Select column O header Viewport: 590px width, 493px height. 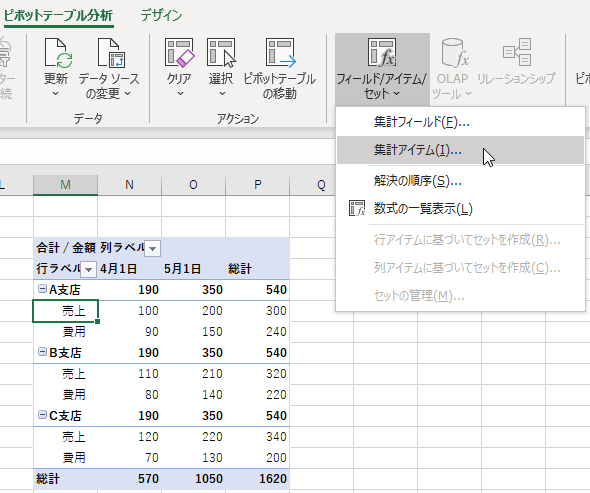(193, 185)
